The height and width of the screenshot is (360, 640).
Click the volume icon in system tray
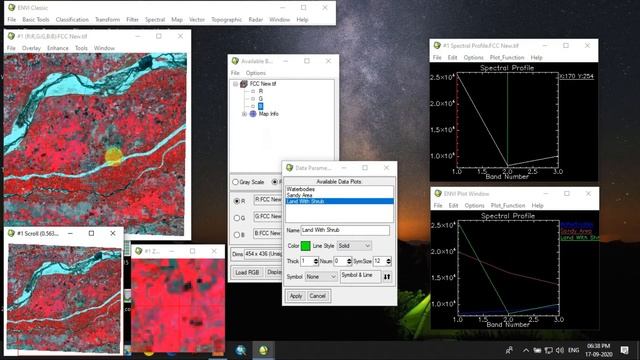pos(560,350)
